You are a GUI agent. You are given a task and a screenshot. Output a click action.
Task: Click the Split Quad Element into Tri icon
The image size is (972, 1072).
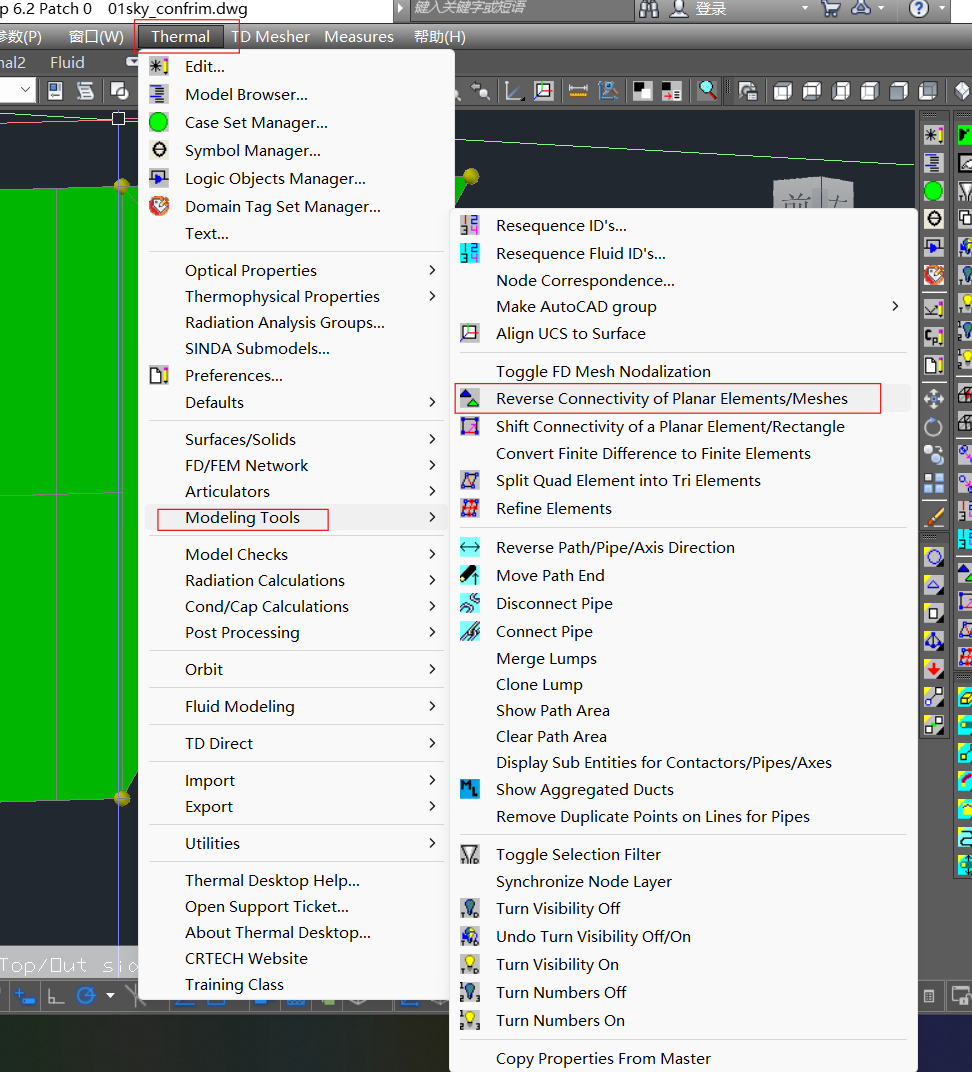pos(469,481)
